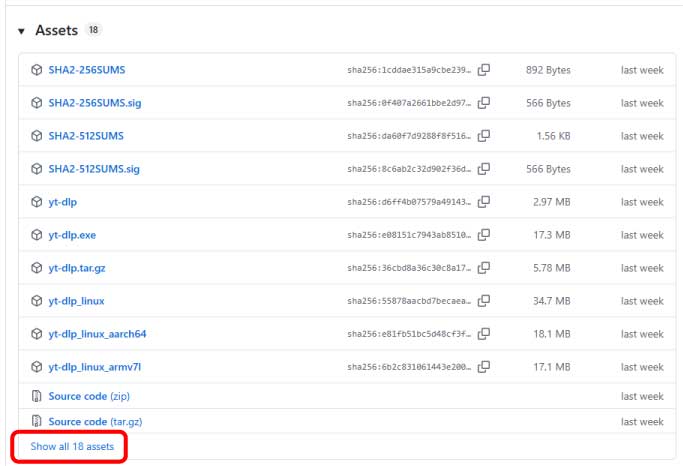Viewport: 683px width, 466px height.
Task: Click the hash text sha256:e08151c7943ab8510
Action: tap(409, 235)
